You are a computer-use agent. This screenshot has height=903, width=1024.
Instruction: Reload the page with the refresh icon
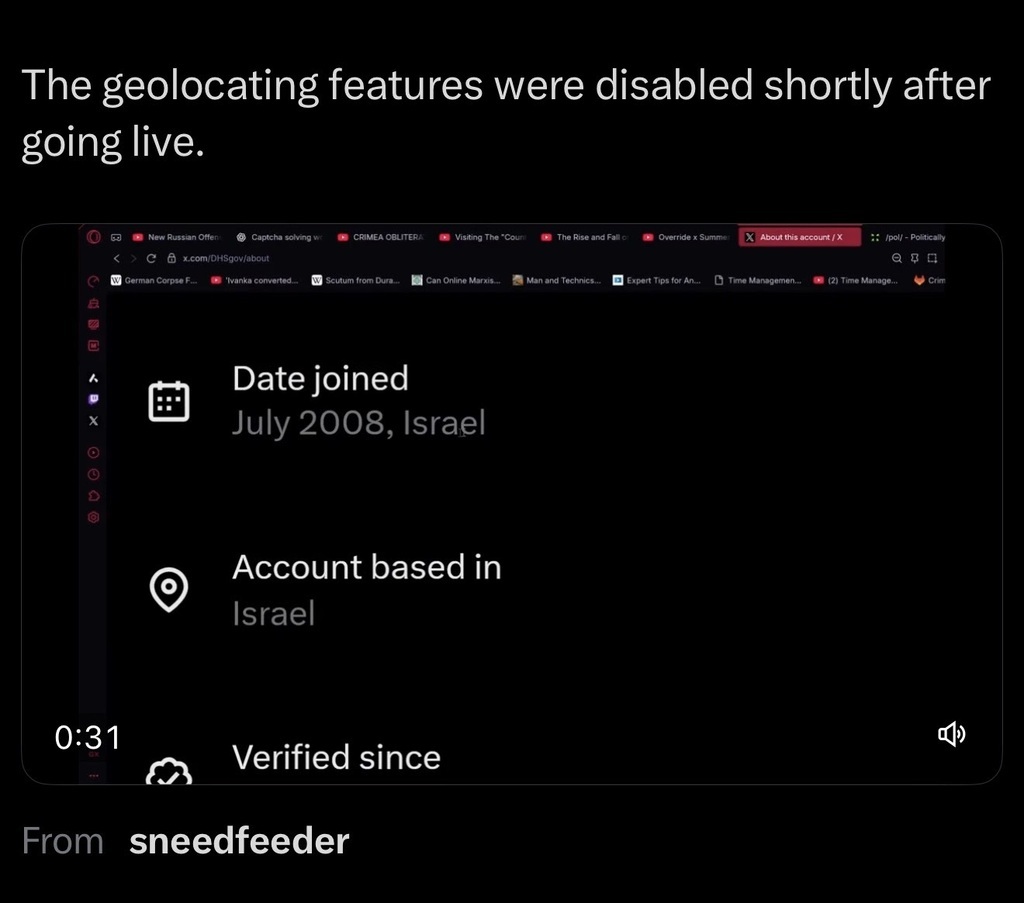tap(151, 258)
